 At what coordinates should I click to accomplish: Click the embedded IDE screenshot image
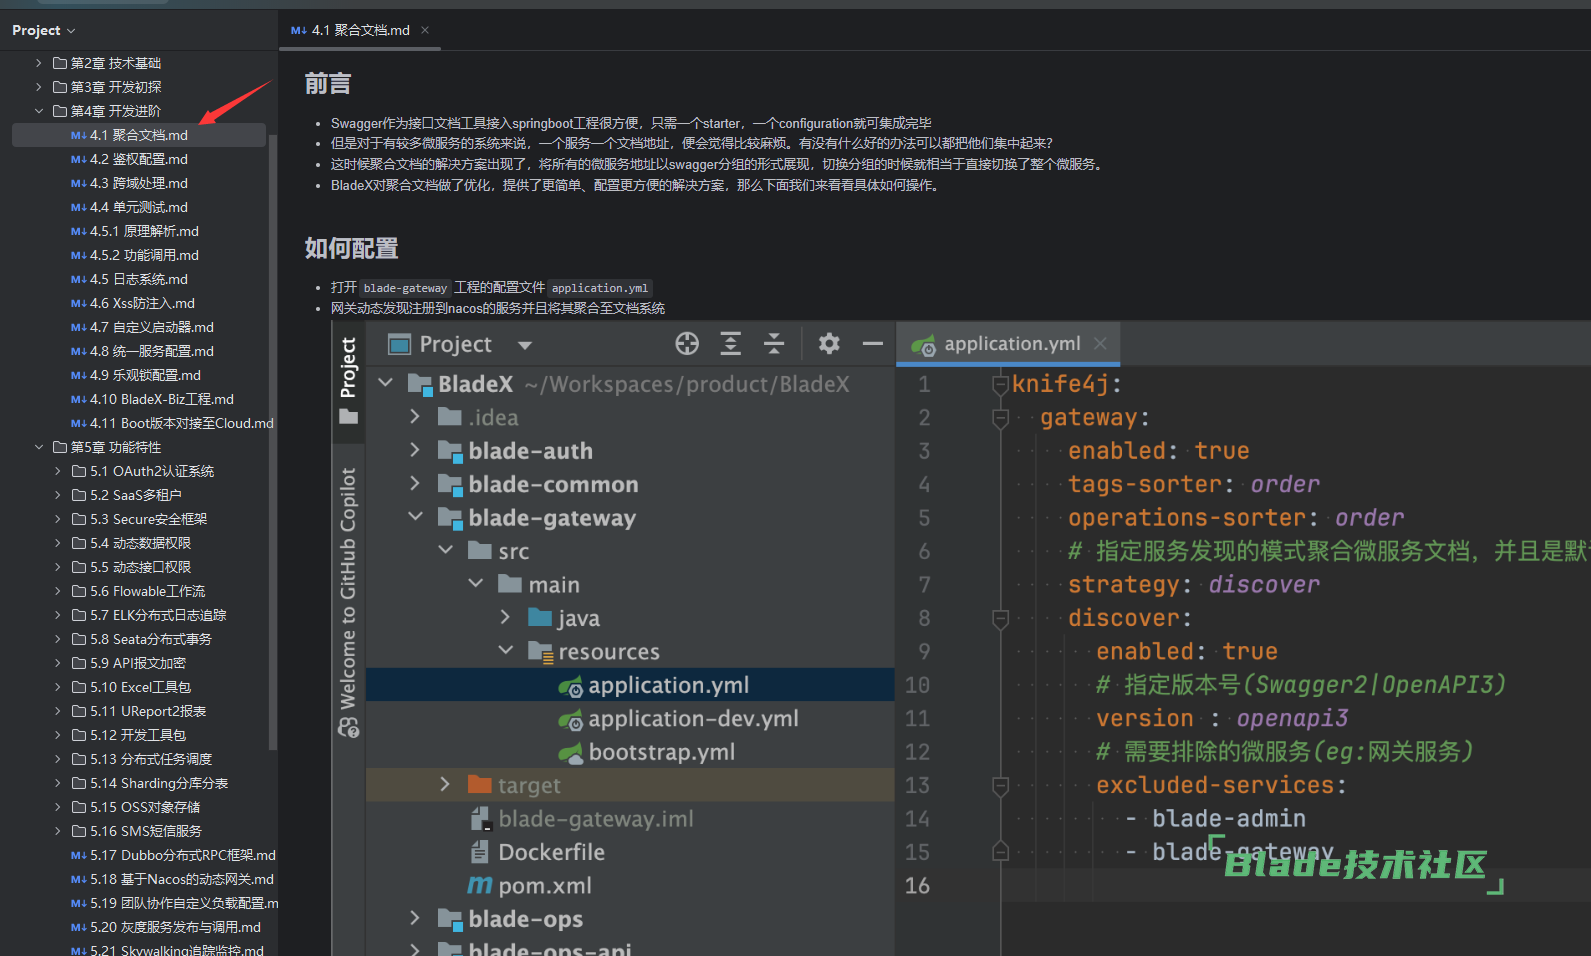click(961, 638)
